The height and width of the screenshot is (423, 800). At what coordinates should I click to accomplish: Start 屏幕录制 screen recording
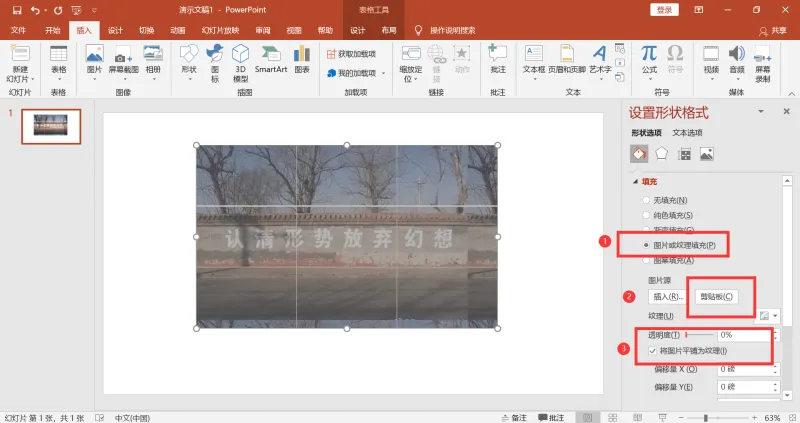[x=763, y=64]
